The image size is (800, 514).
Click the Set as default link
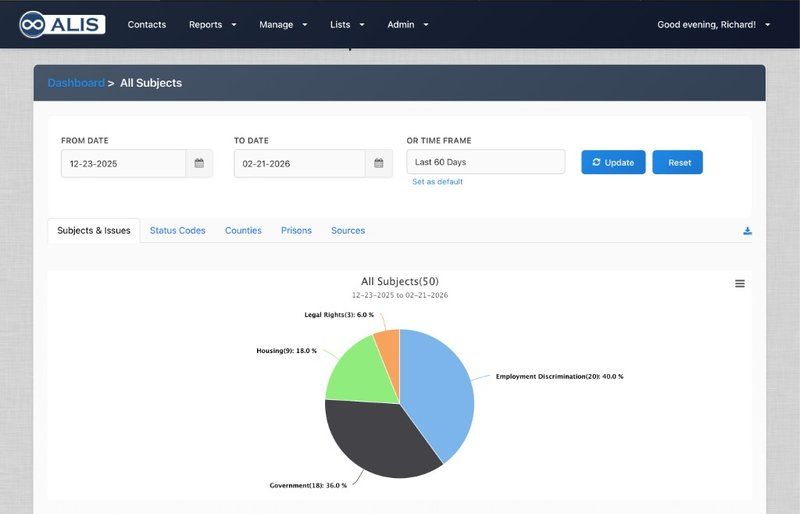tap(437, 182)
